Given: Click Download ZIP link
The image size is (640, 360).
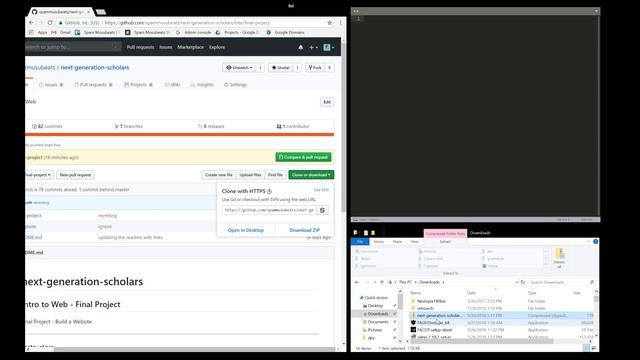Looking at the screenshot, I should (304, 230).
